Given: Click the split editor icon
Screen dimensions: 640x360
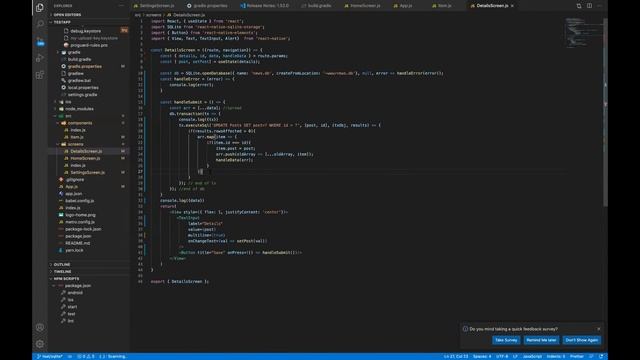Looking at the screenshot, I should click(x=589, y=6).
